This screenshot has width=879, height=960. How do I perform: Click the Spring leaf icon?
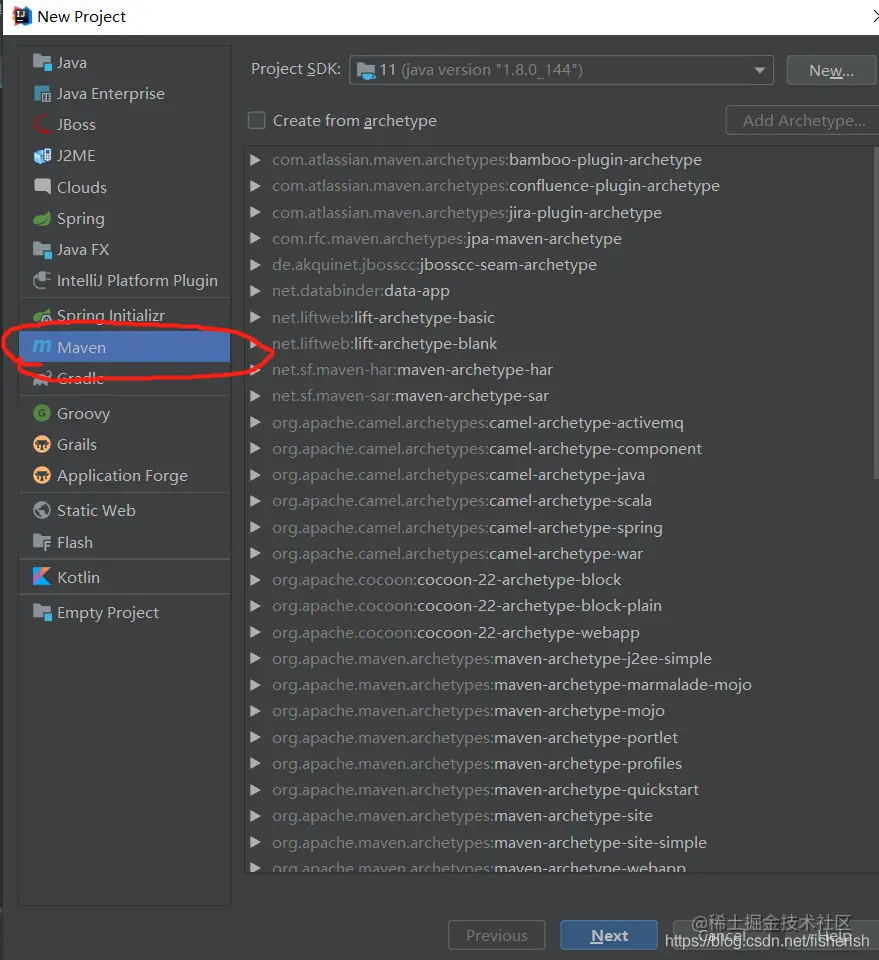click(x=42, y=219)
